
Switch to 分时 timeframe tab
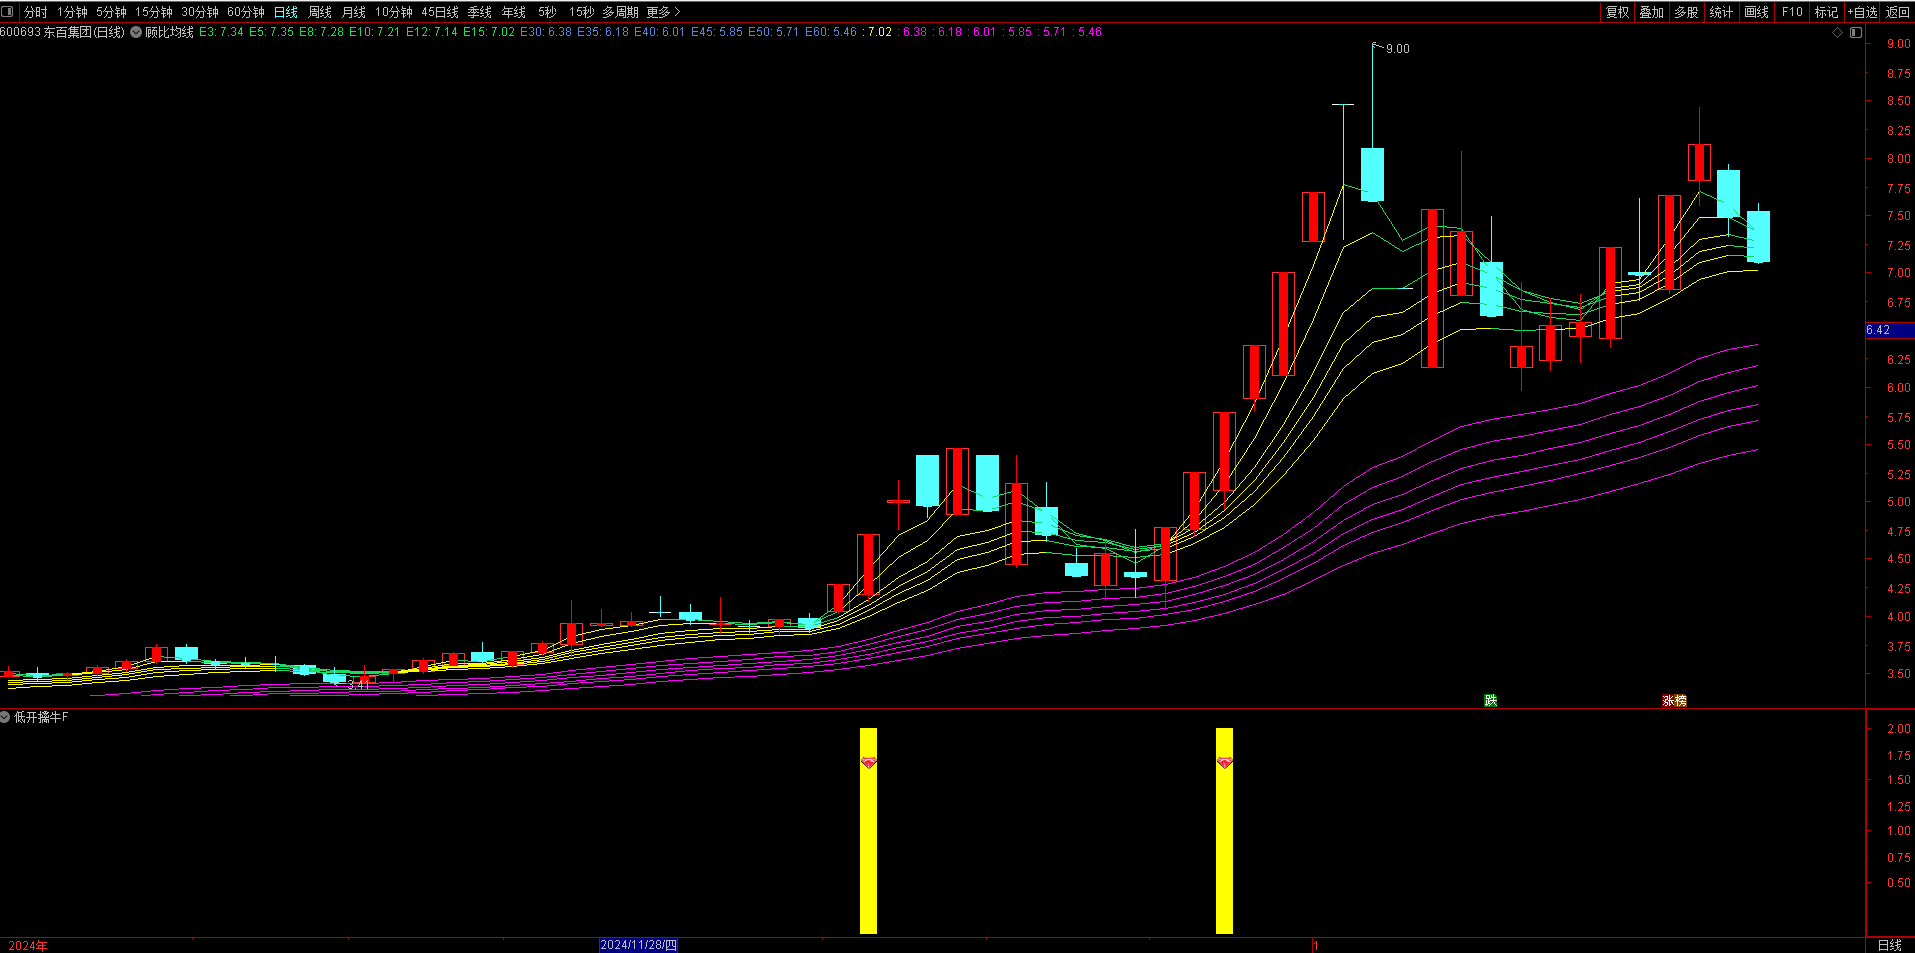[36, 12]
